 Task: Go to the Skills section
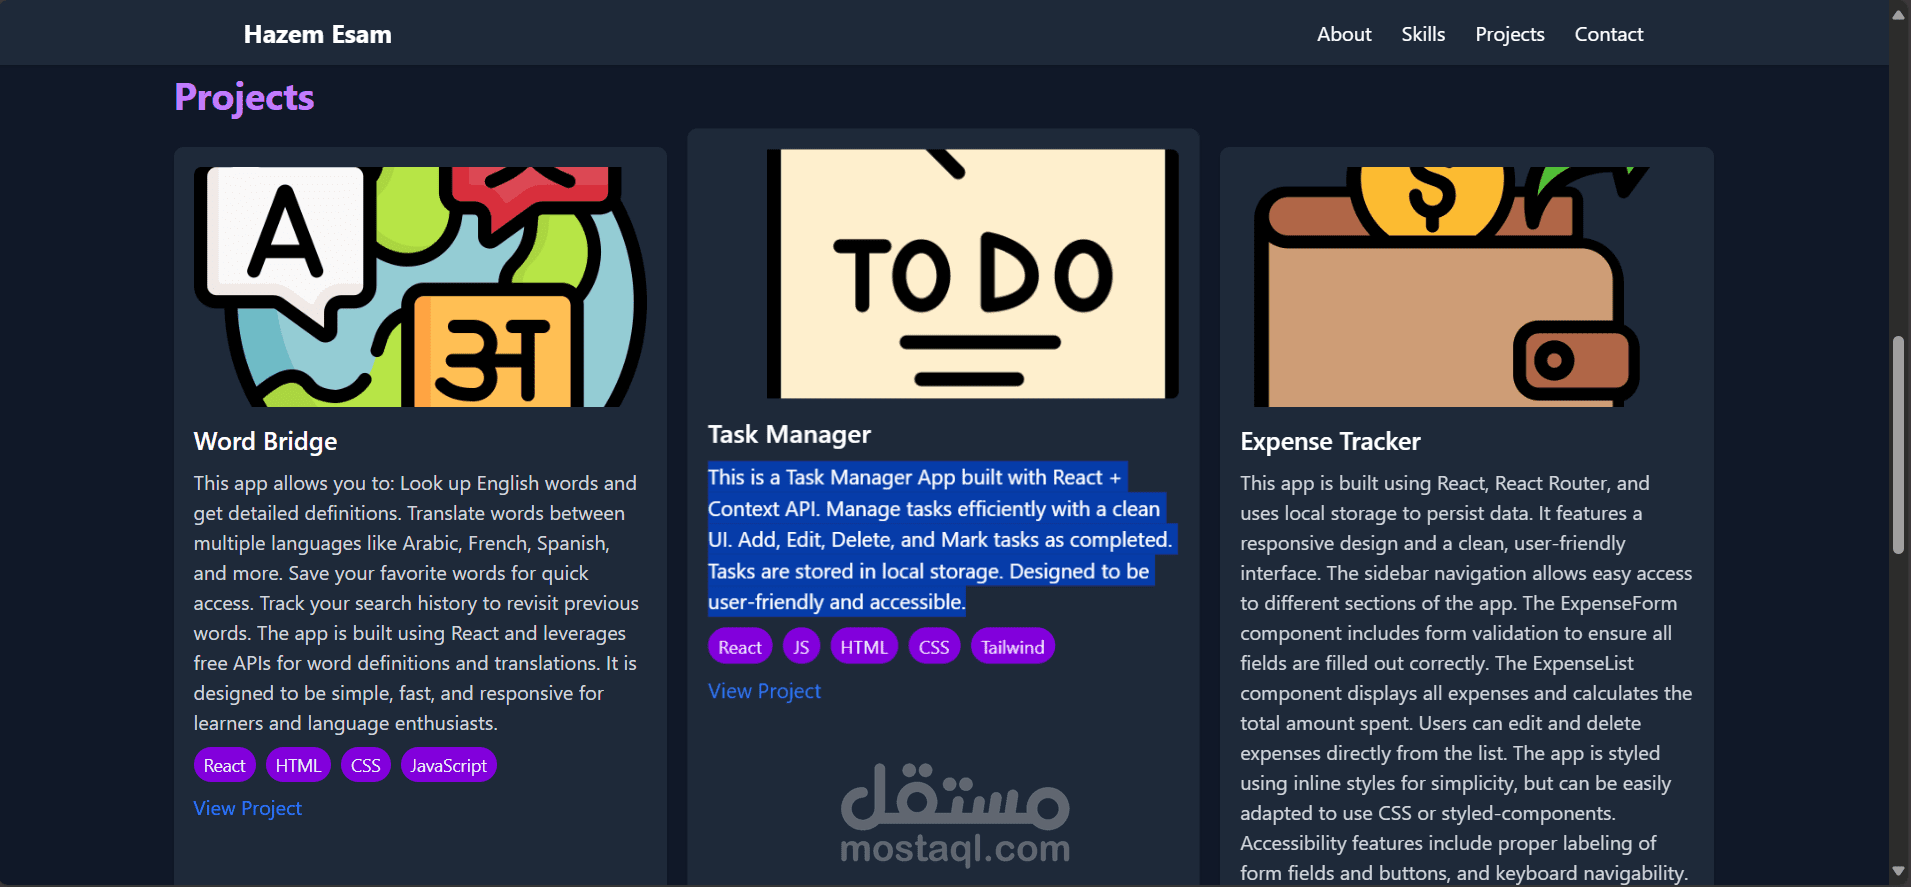(1423, 34)
